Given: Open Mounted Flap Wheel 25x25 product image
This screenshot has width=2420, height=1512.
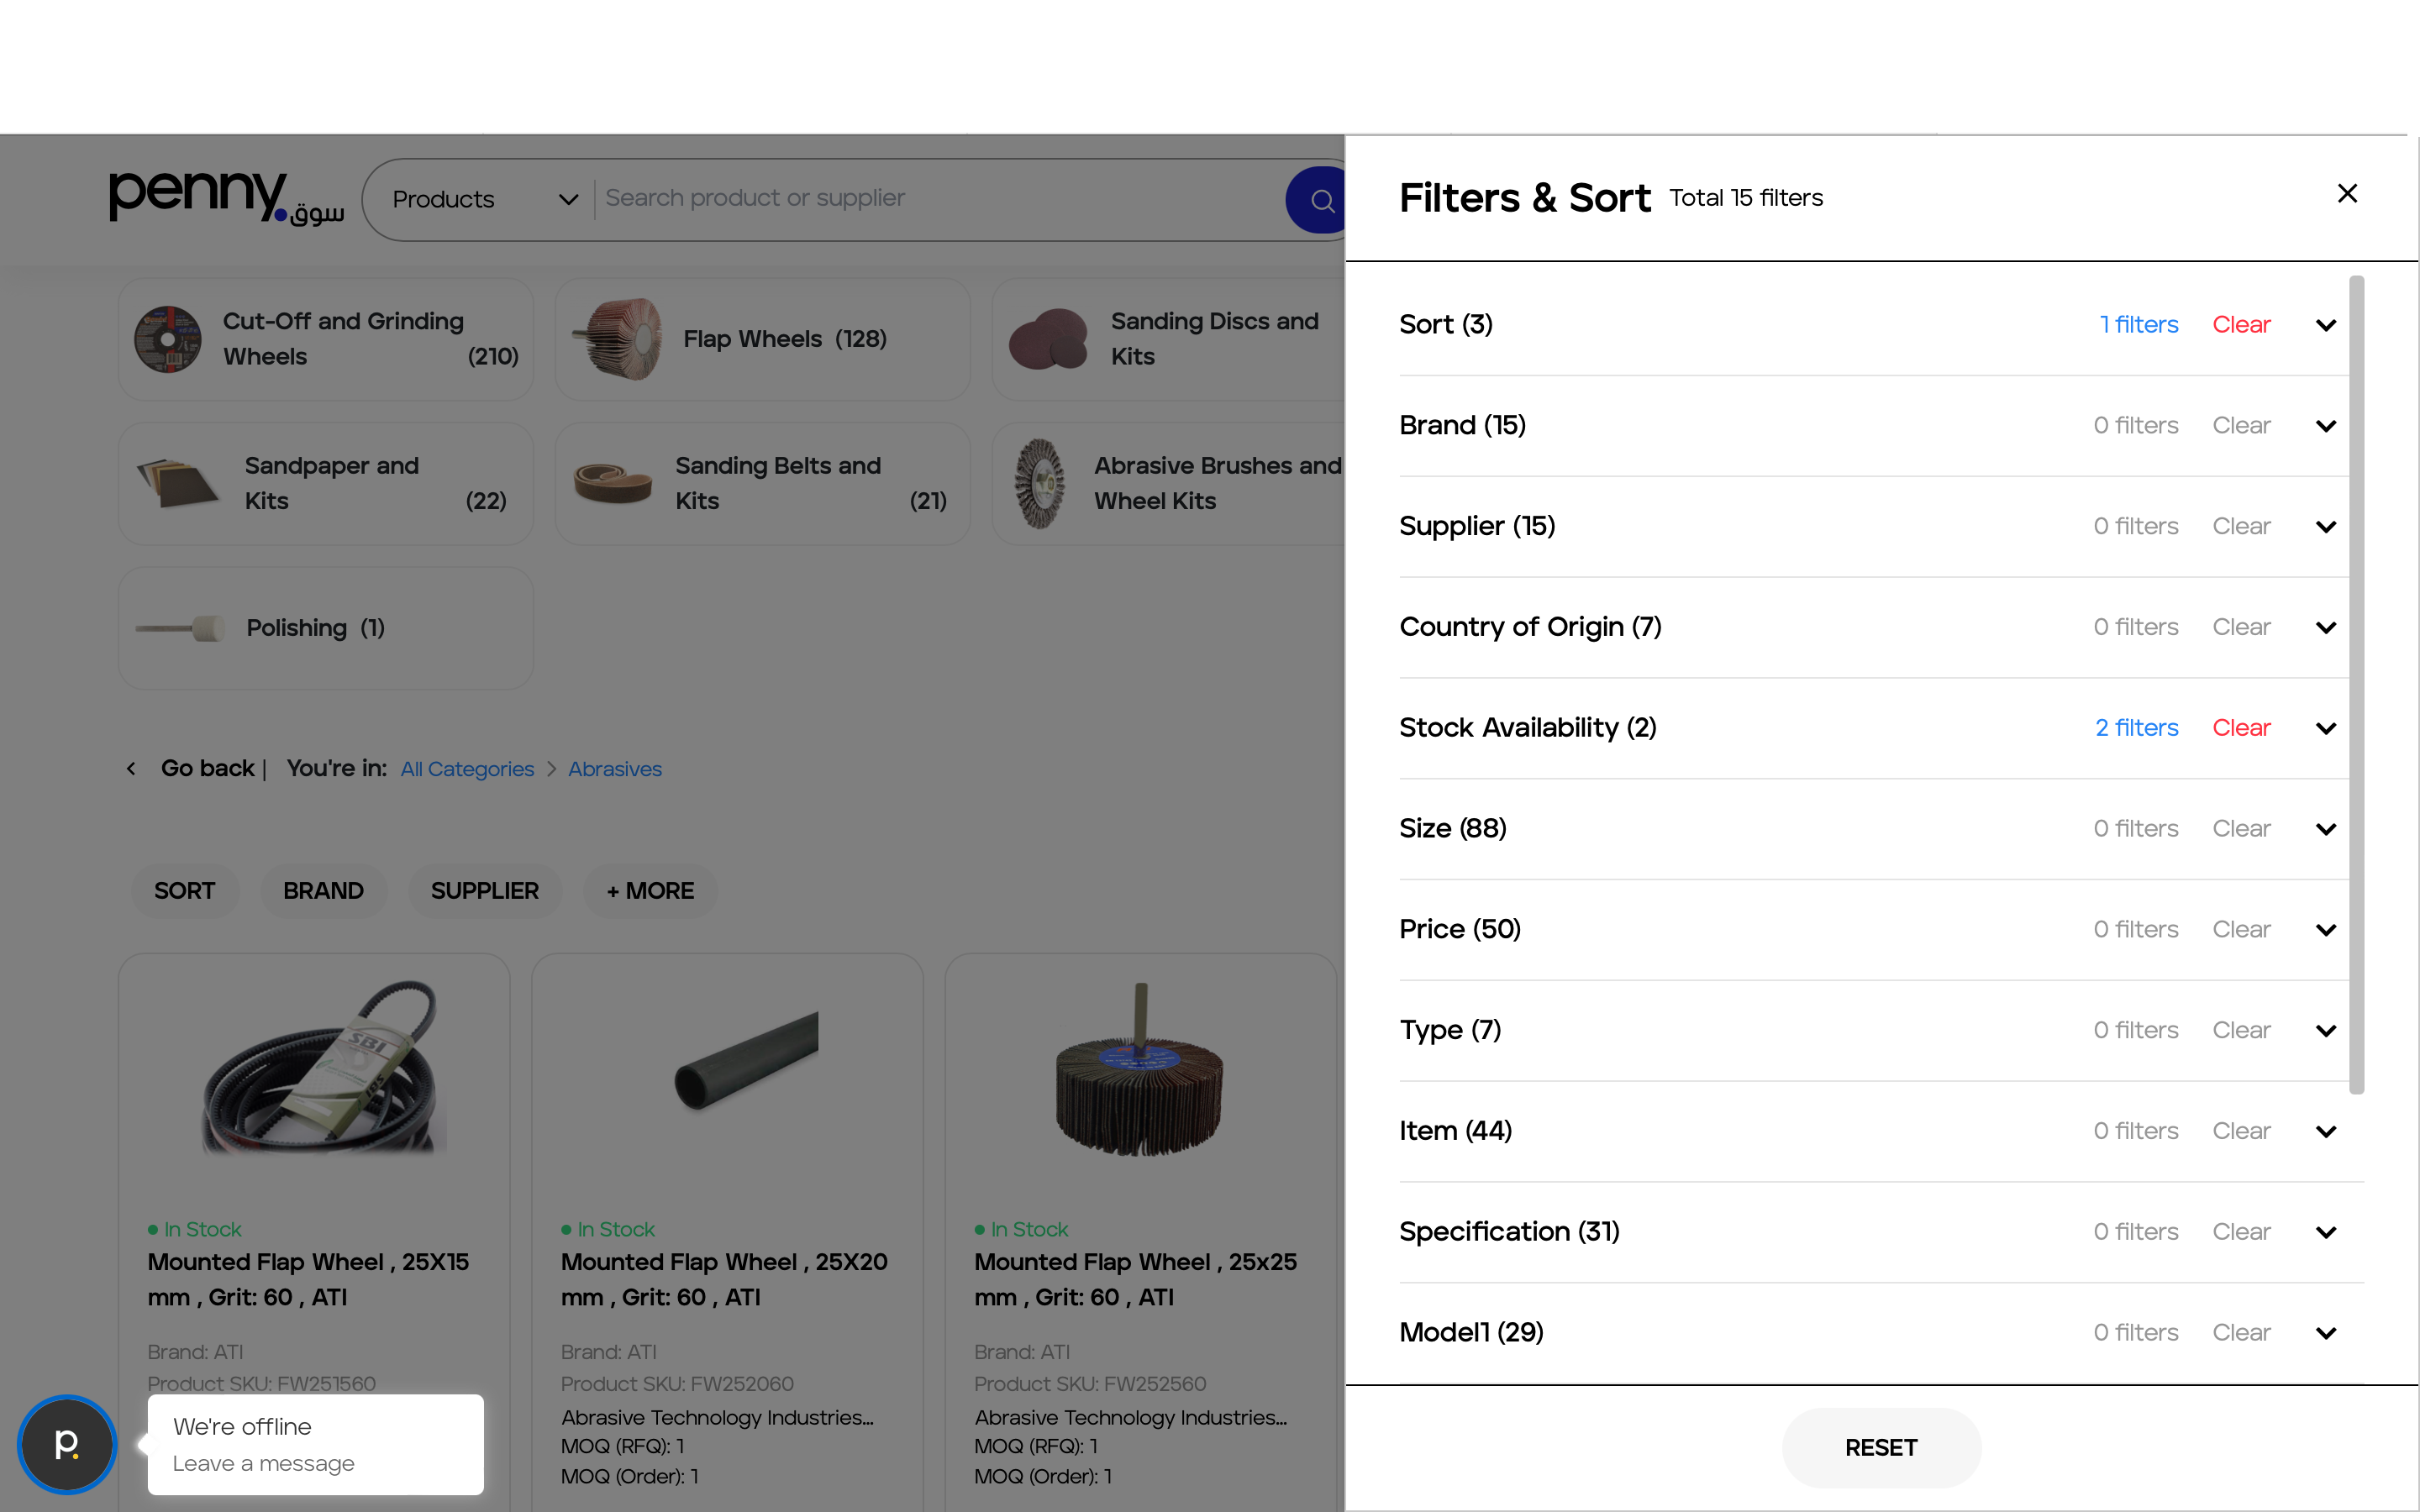Looking at the screenshot, I should (x=1140, y=1070).
